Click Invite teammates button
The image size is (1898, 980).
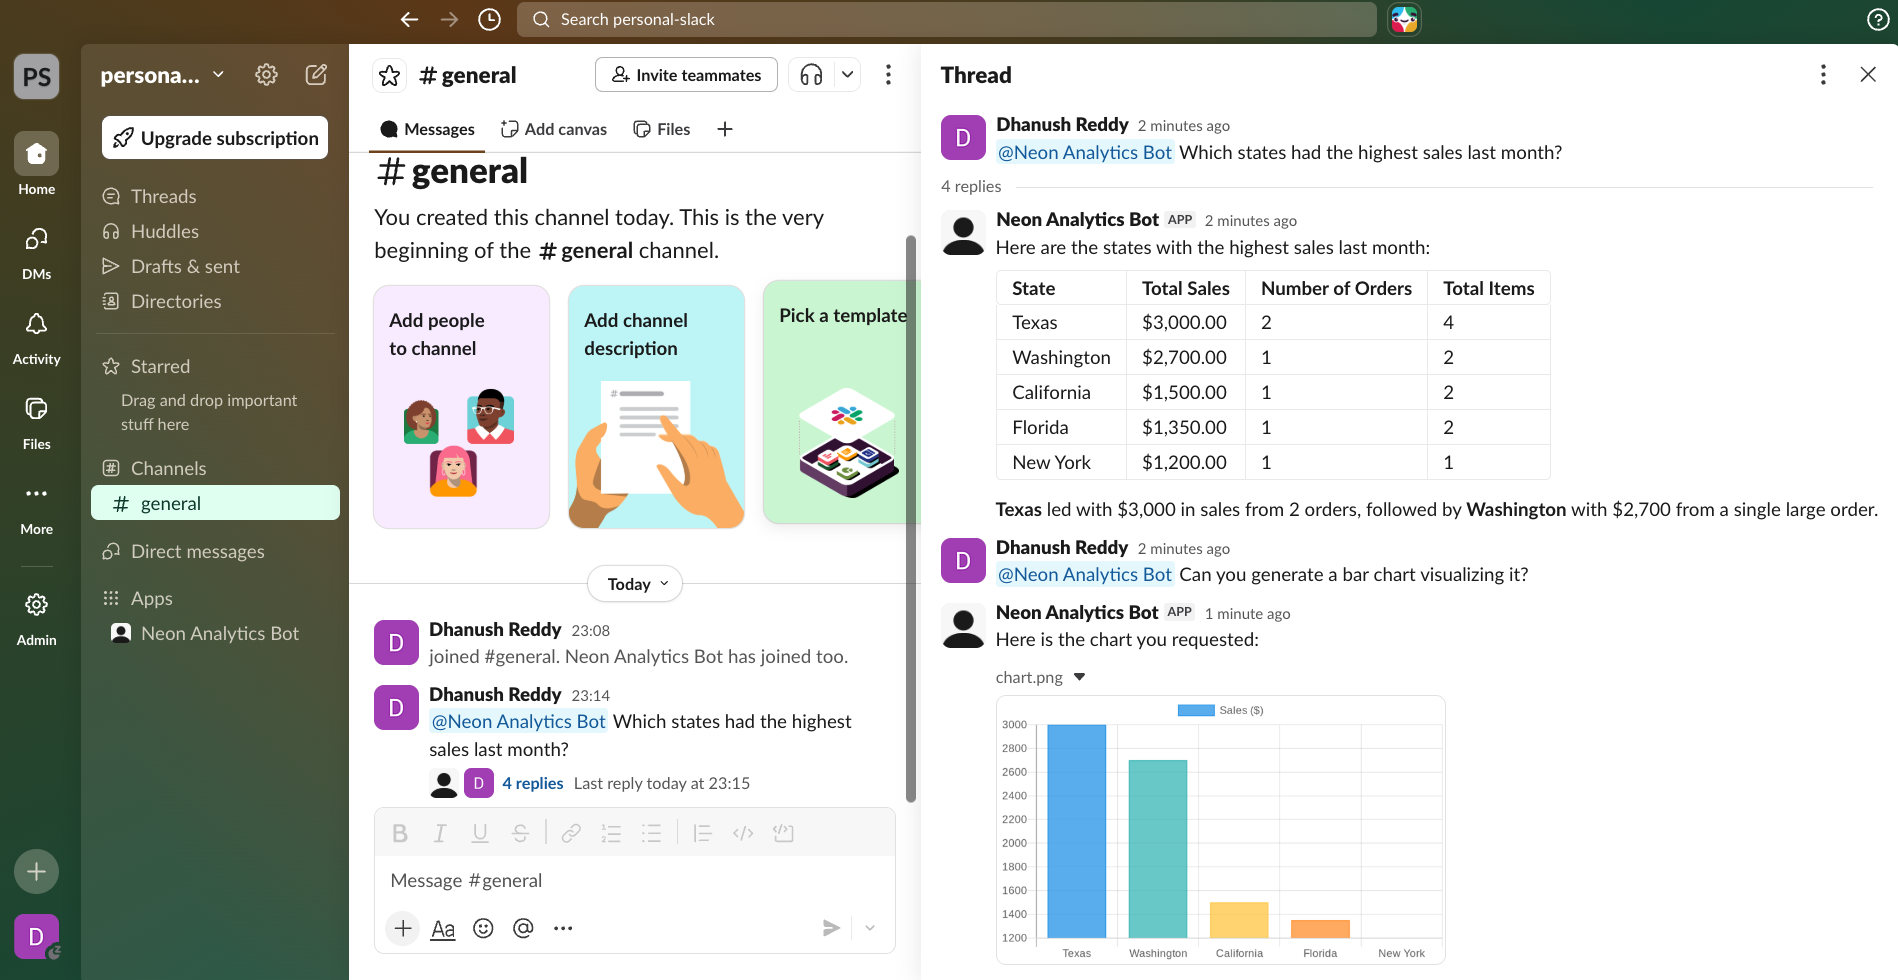point(686,75)
